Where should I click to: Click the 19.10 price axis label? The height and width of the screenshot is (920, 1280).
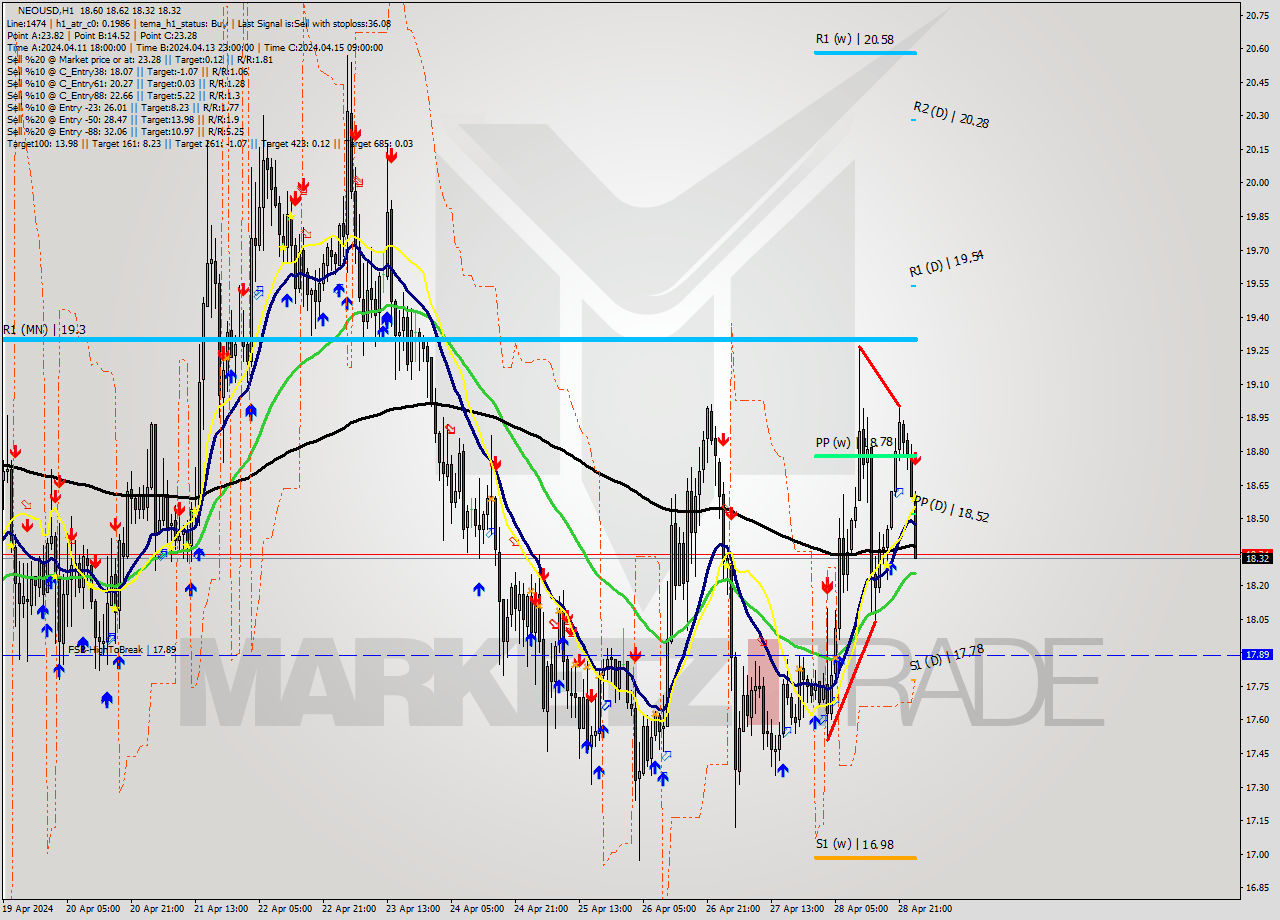[x=1257, y=384]
